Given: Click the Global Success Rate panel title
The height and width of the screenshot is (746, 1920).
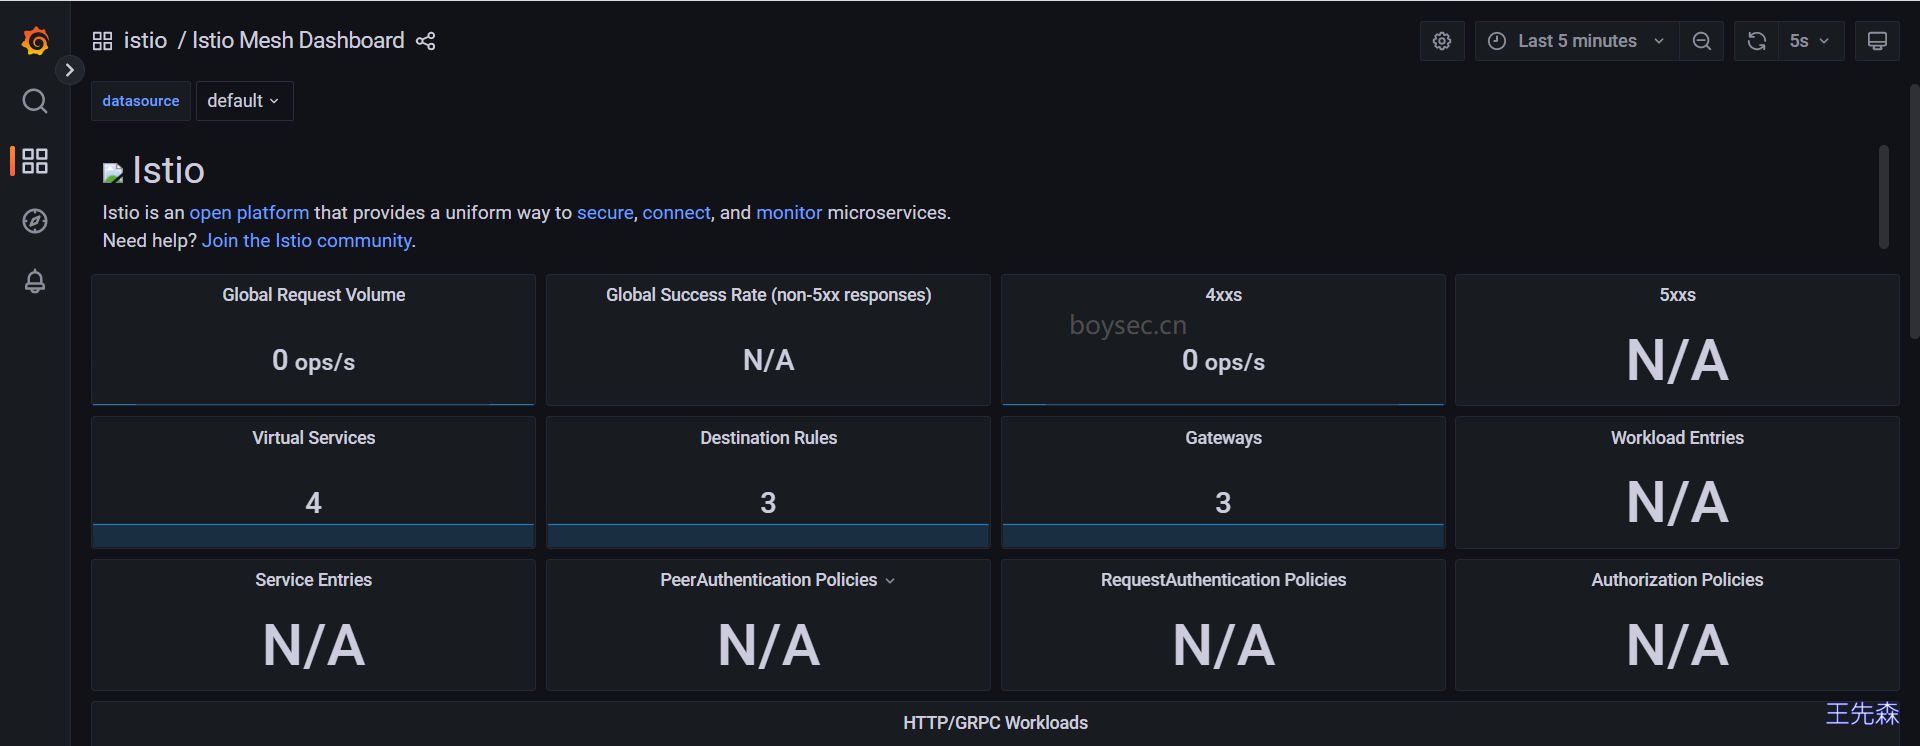Looking at the screenshot, I should coord(768,295).
